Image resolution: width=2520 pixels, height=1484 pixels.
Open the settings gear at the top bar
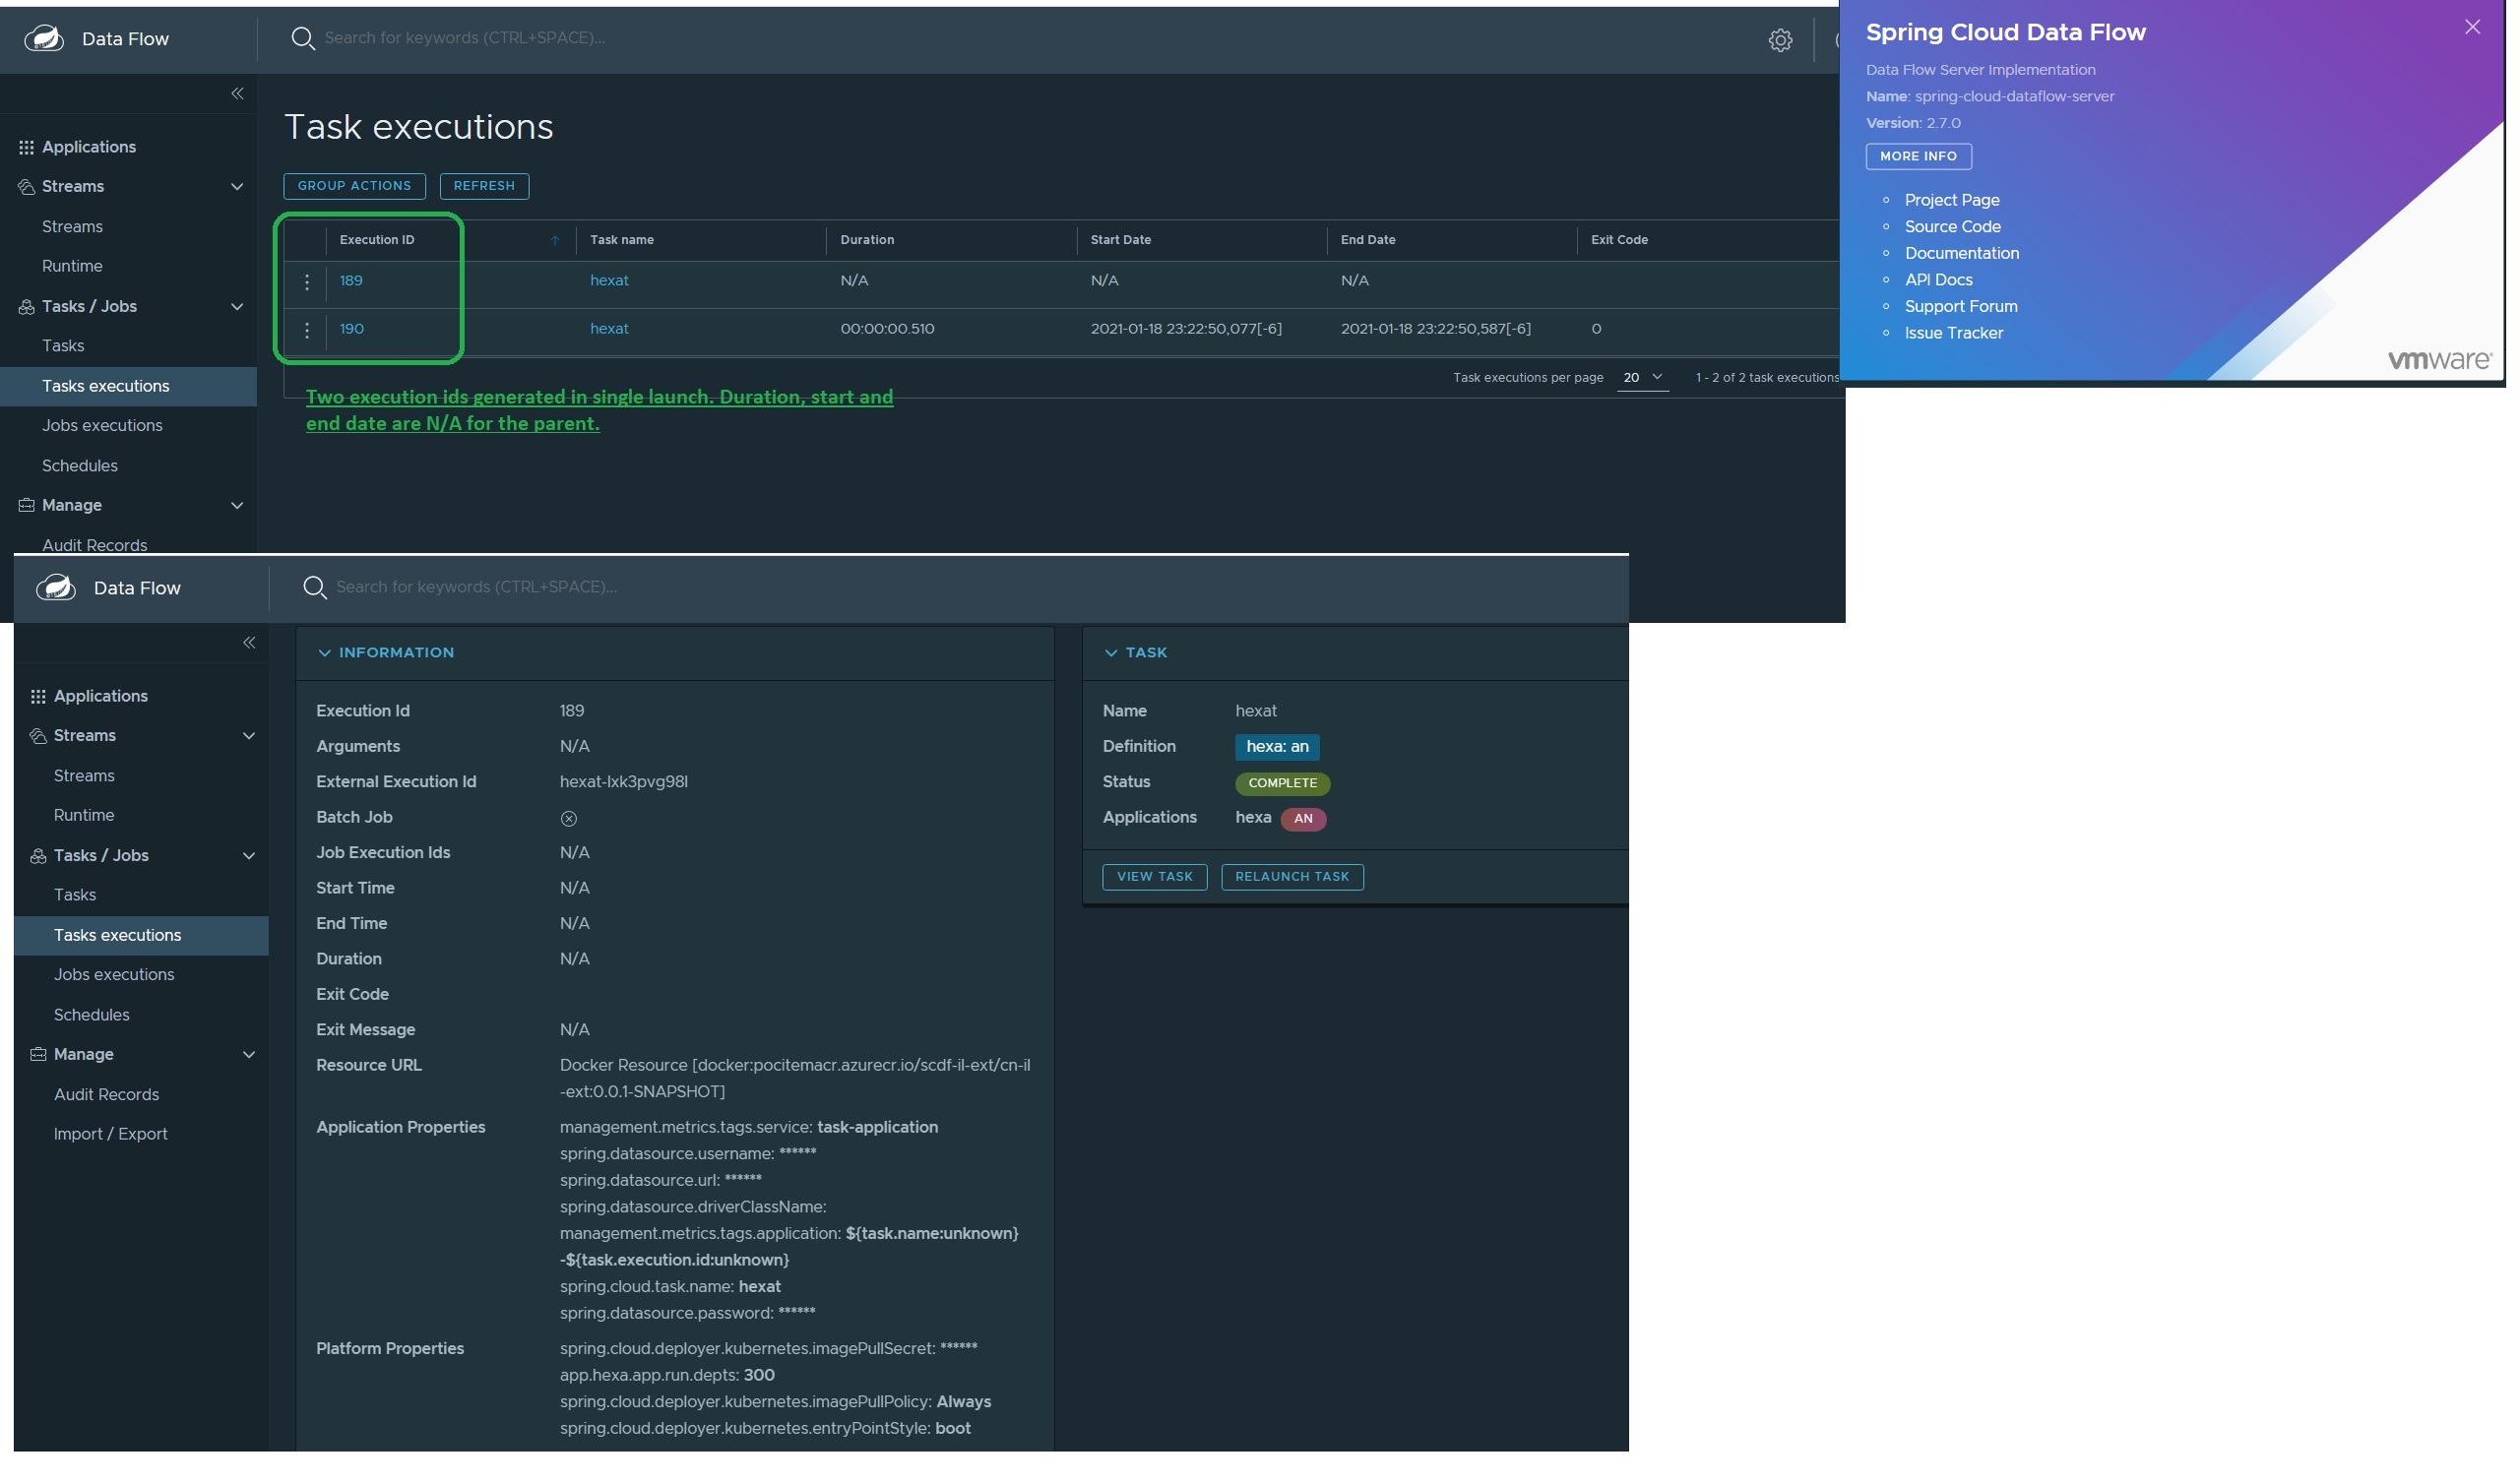tap(1782, 40)
